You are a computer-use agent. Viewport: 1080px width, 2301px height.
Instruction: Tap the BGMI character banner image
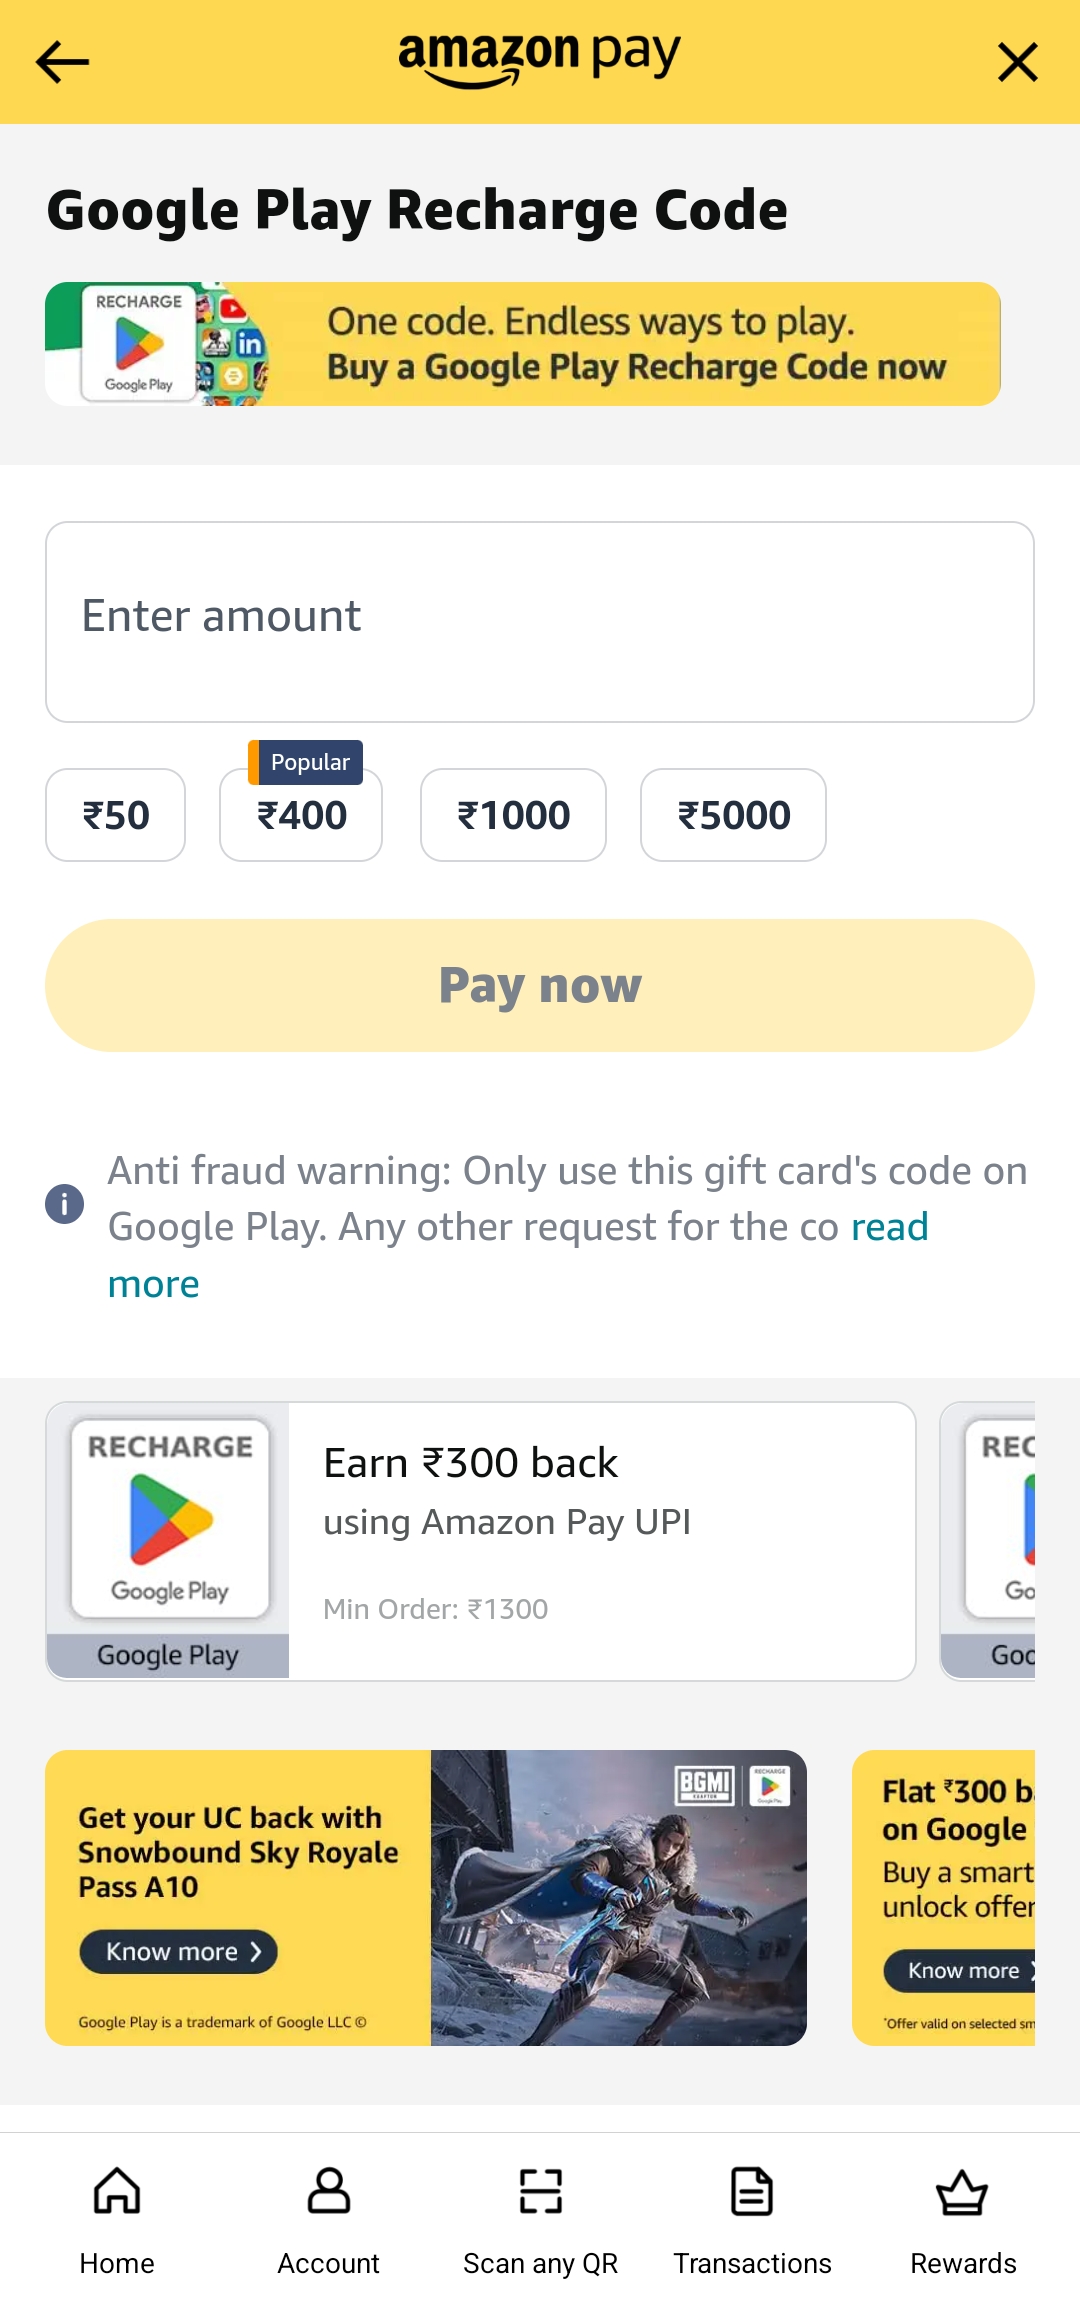[x=618, y=1897]
